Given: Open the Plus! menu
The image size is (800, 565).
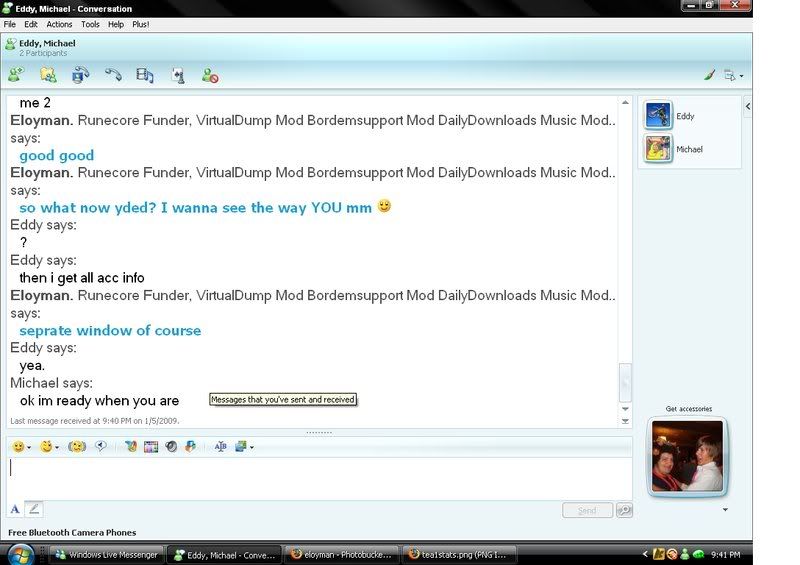Looking at the screenshot, I should (140, 24).
